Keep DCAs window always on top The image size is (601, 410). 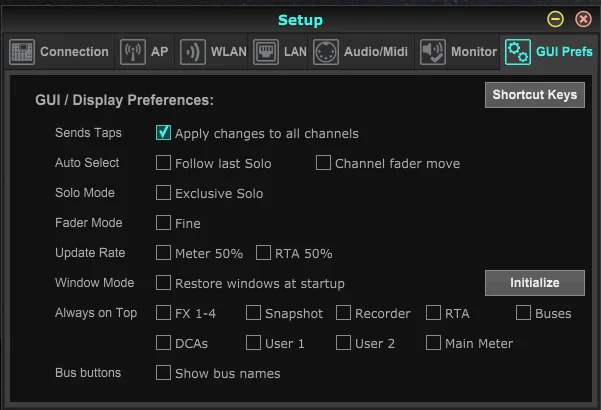coord(163,343)
